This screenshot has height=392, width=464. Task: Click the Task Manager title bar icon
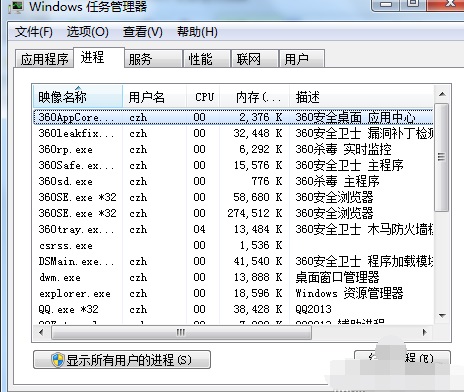coord(16,7)
